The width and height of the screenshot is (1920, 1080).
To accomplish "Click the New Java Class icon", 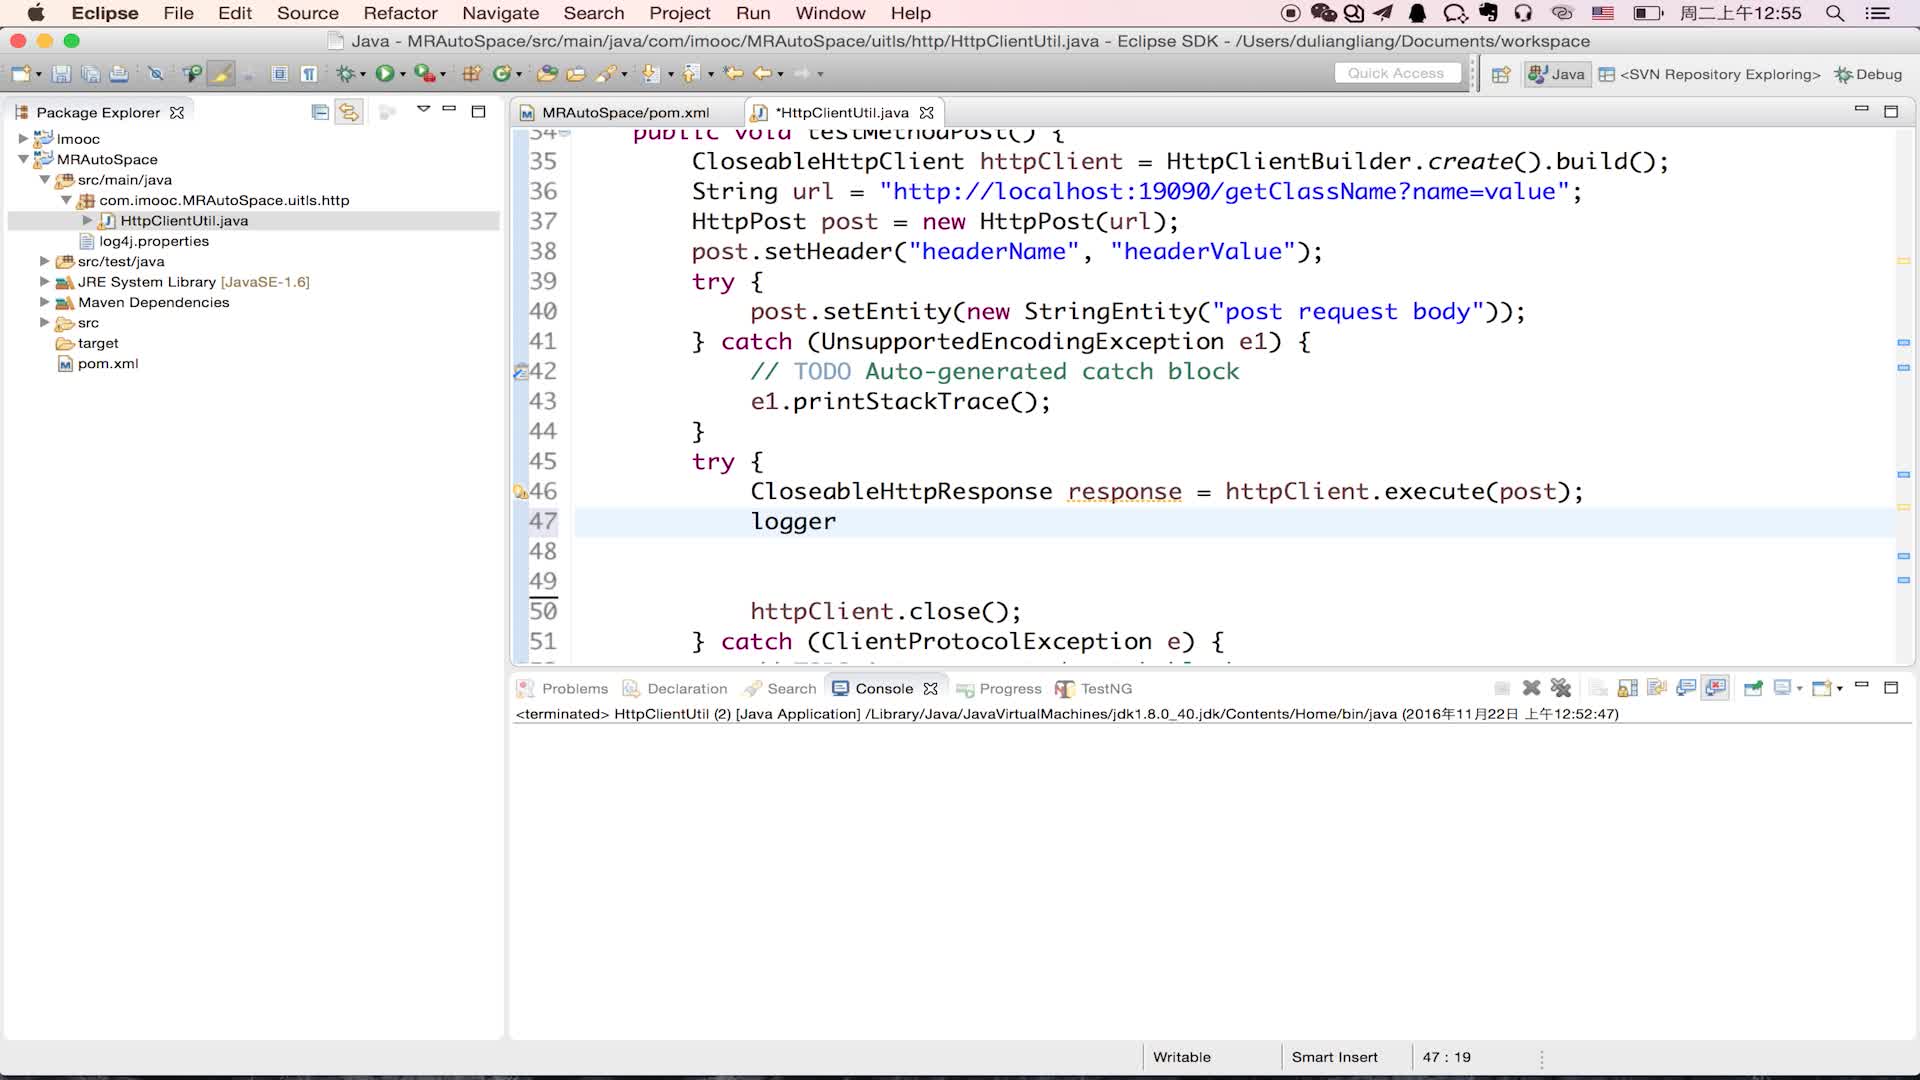I will (x=503, y=74).
